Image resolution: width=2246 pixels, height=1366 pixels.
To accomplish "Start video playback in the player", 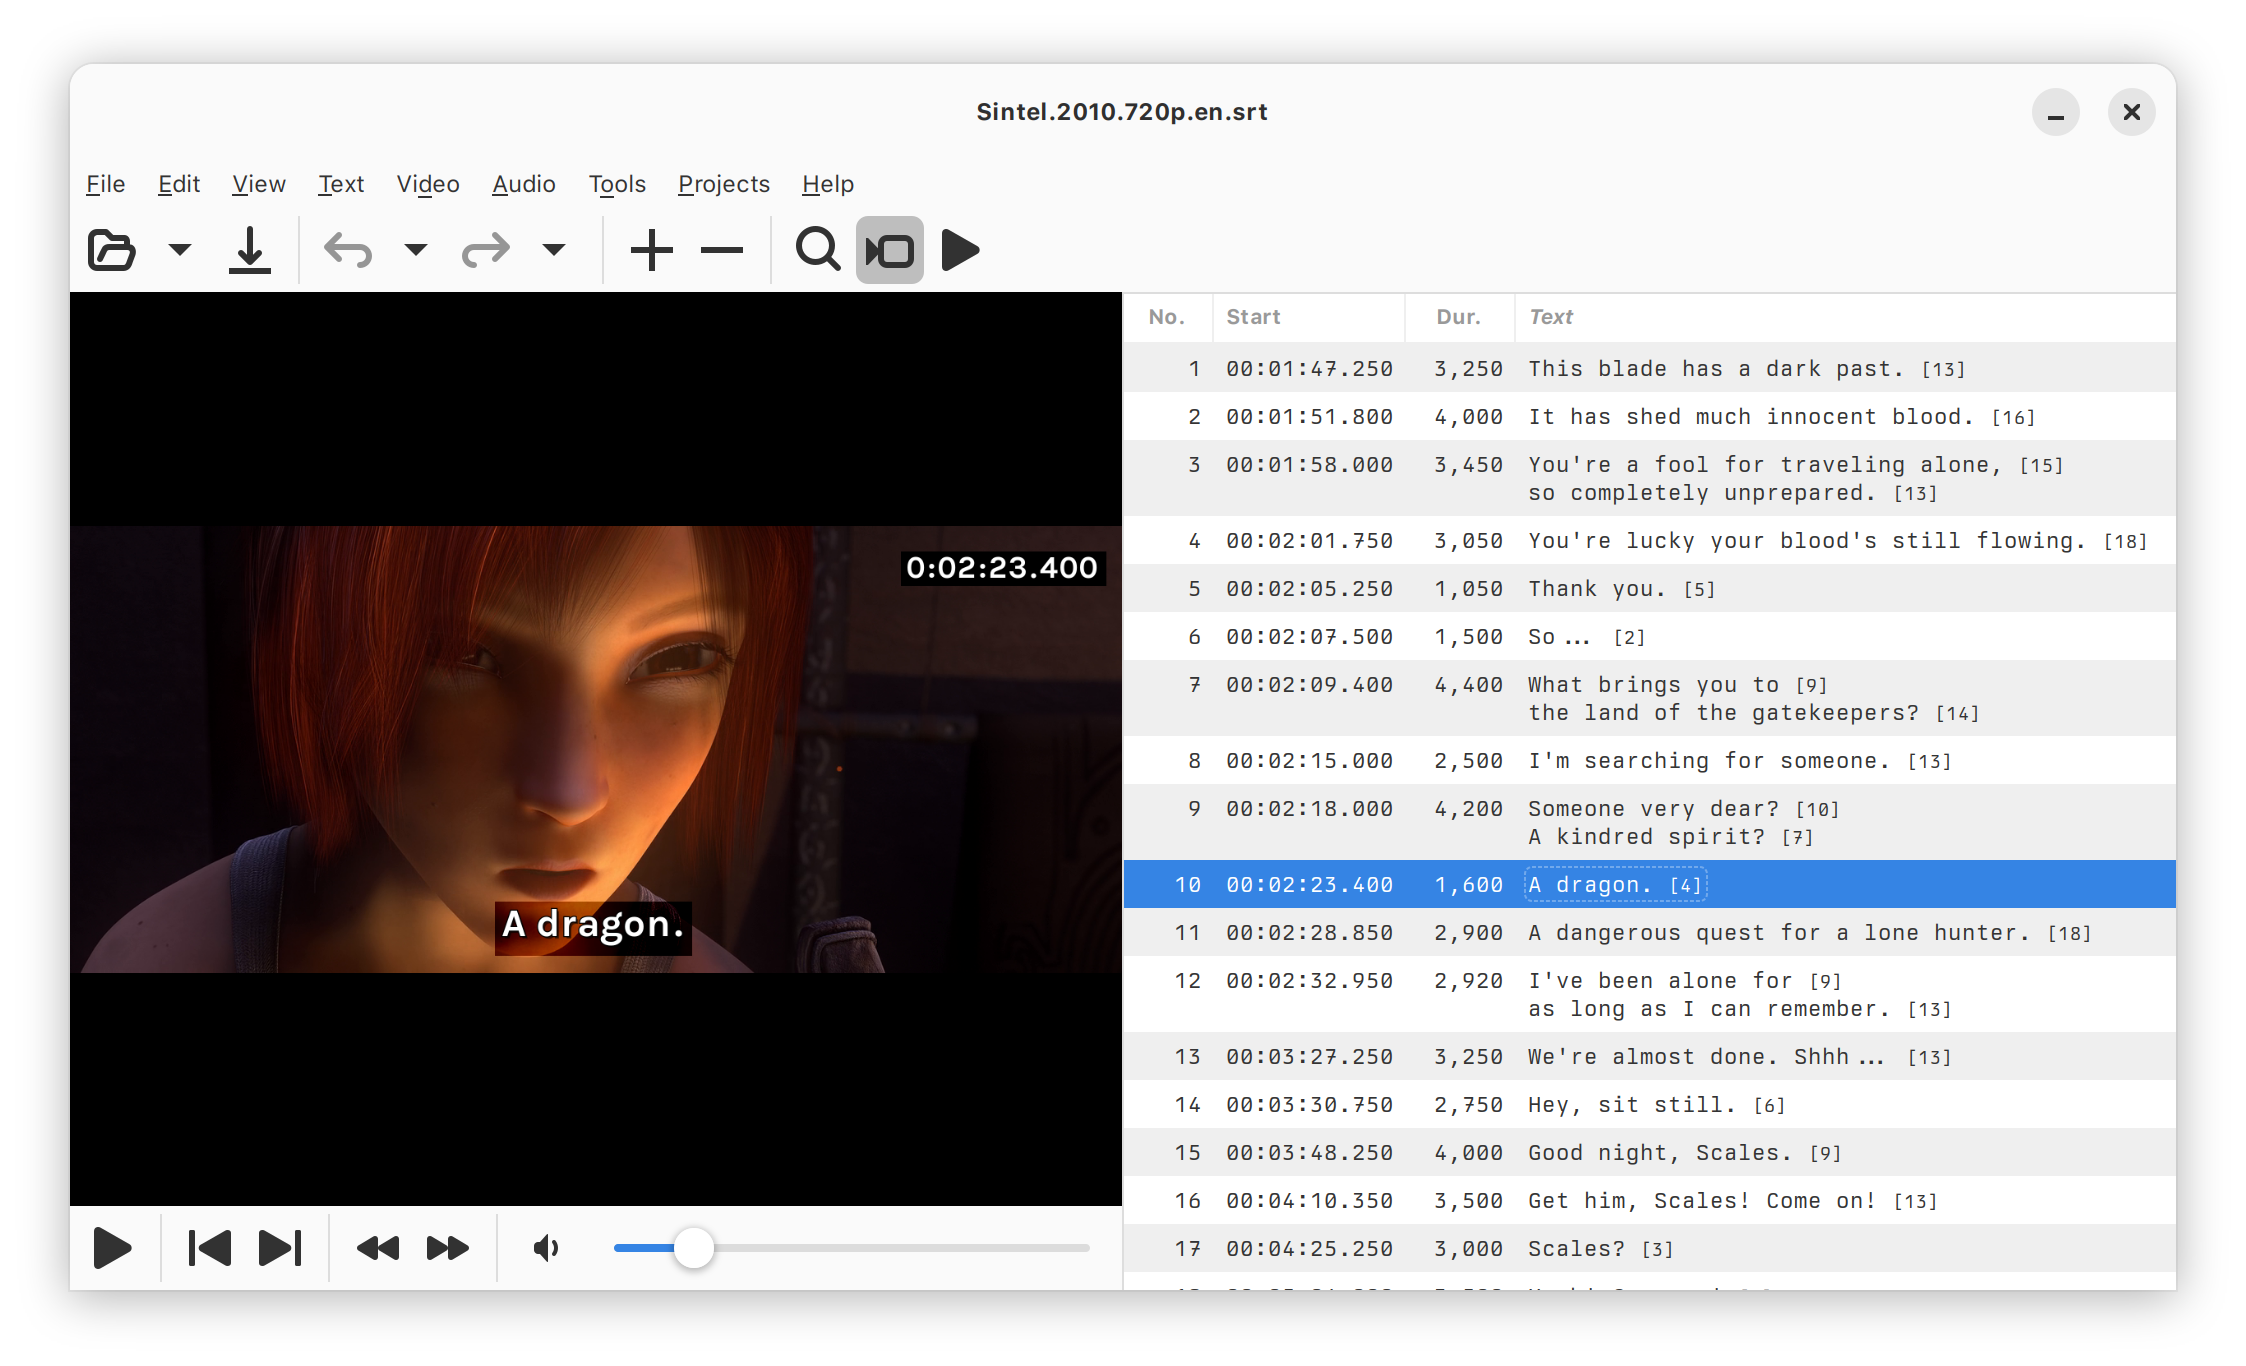I will (x=112, y=1248).
